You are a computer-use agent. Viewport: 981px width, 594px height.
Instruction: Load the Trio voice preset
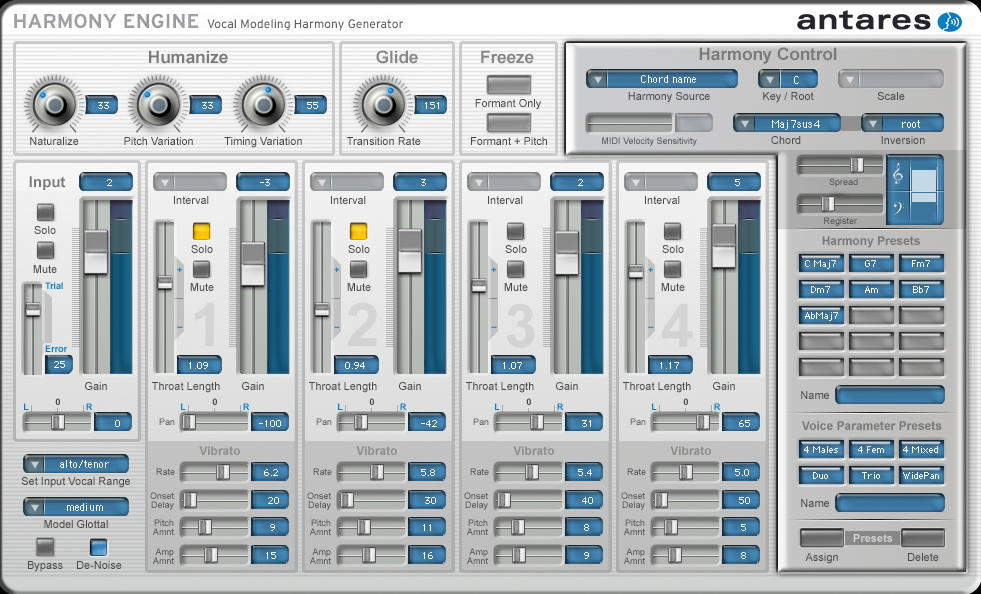pyautogui.click(x=871, y=476)
